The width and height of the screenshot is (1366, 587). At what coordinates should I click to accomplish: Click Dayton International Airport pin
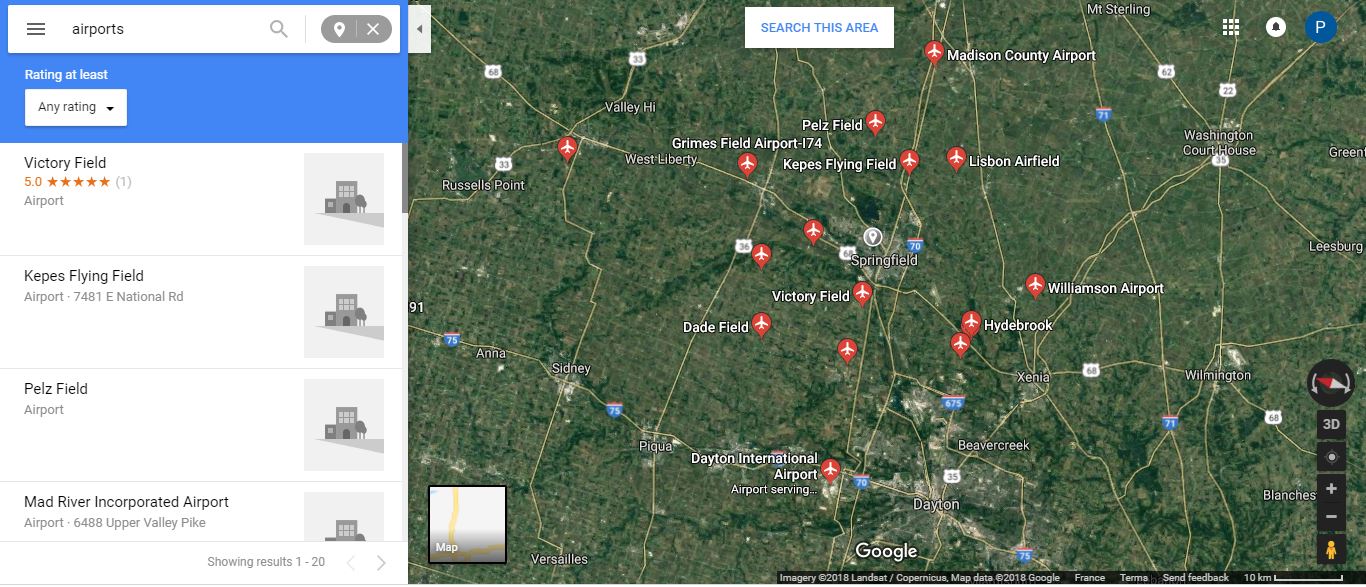pyautogui.click(x=830, y=470)
